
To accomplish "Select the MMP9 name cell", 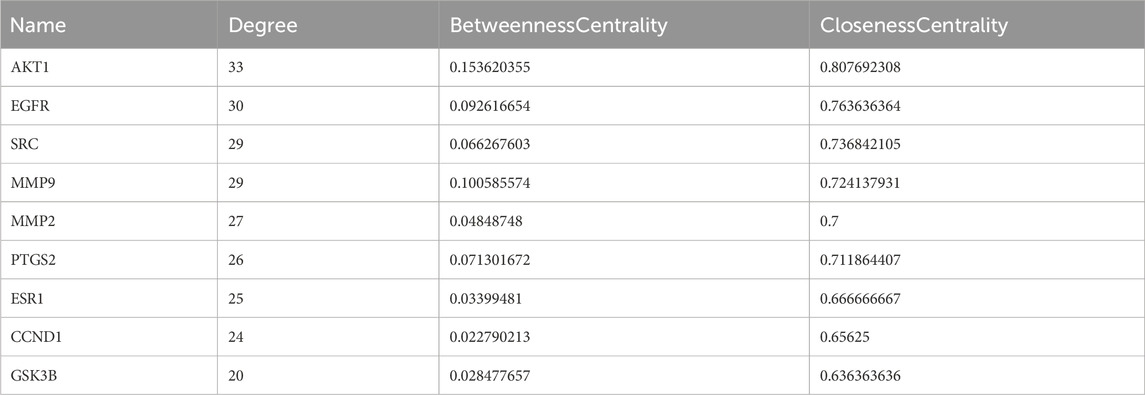I will tap(28, 183).
